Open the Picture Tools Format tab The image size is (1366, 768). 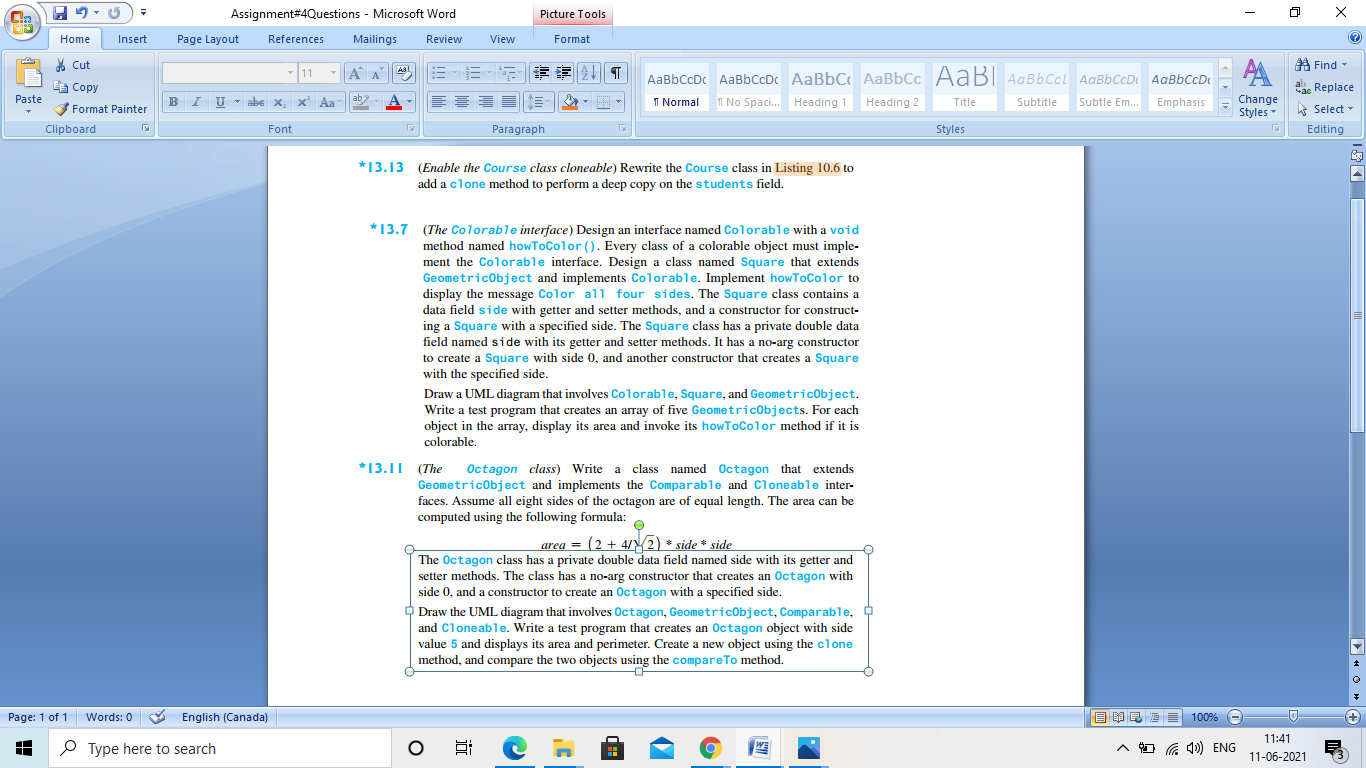(572, 39)
